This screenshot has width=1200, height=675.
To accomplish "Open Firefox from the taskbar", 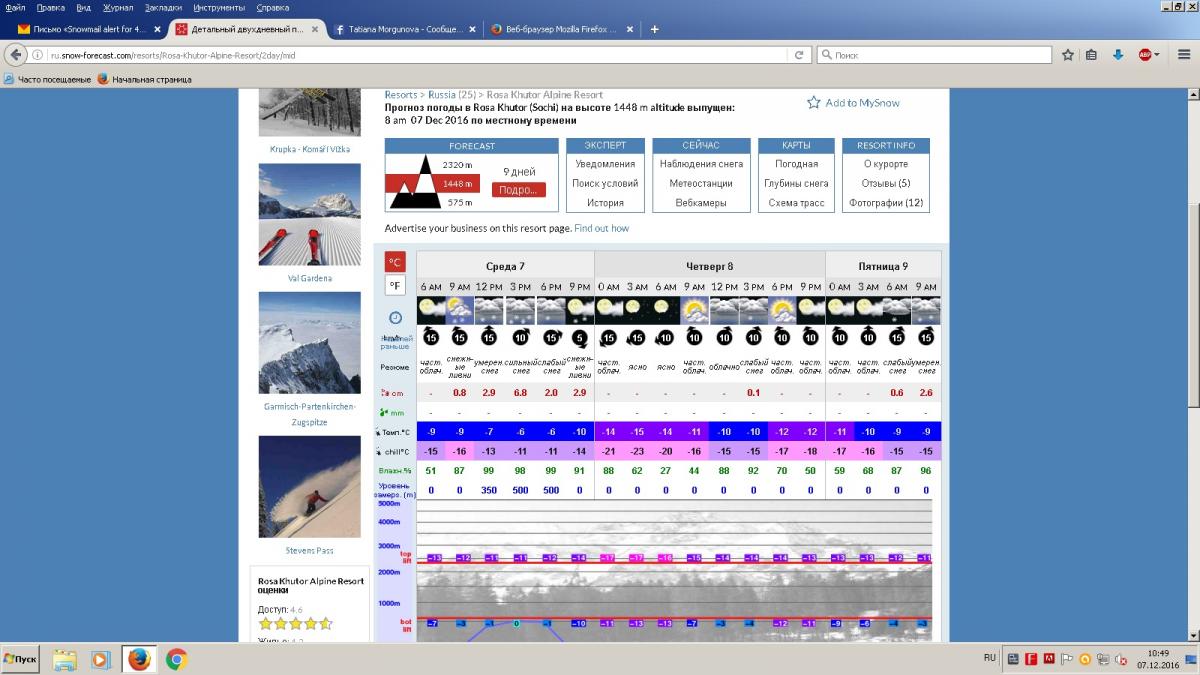I will (x=139, y=659).
